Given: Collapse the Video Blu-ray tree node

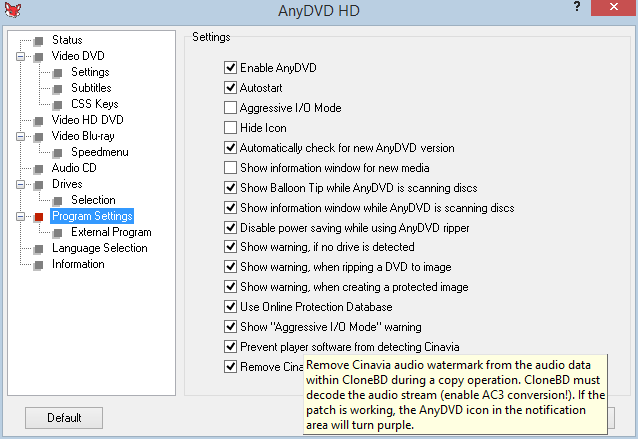Looking at the screenshot, I should [20, 136].
